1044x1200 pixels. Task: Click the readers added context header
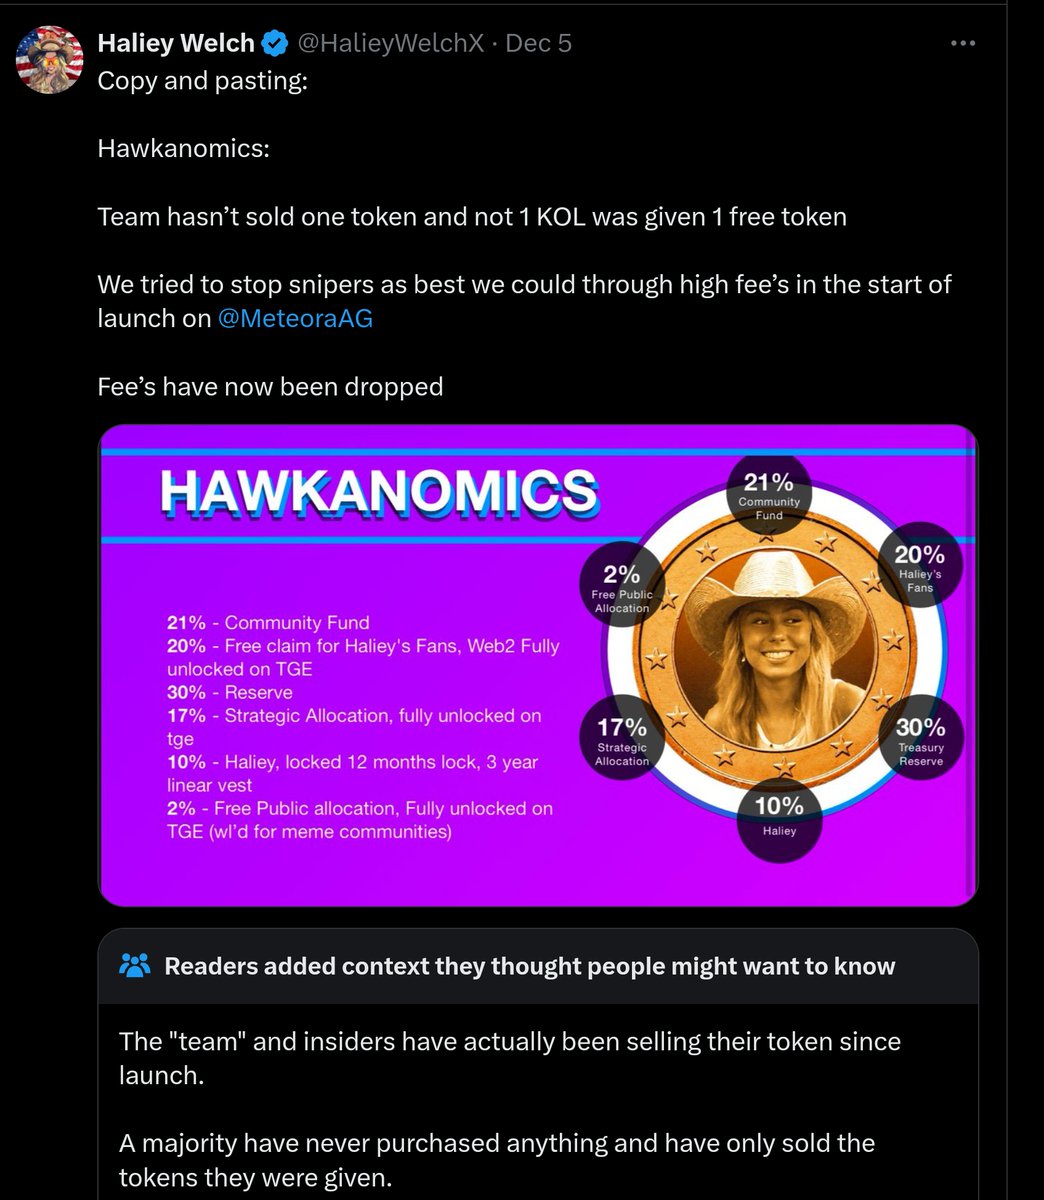point(530,966)
